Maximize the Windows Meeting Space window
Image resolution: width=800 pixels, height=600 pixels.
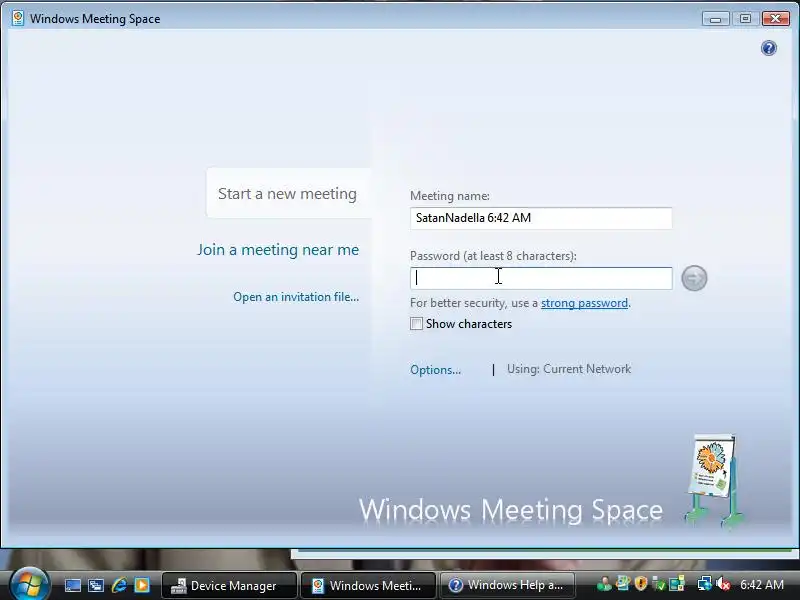point(745,19)
